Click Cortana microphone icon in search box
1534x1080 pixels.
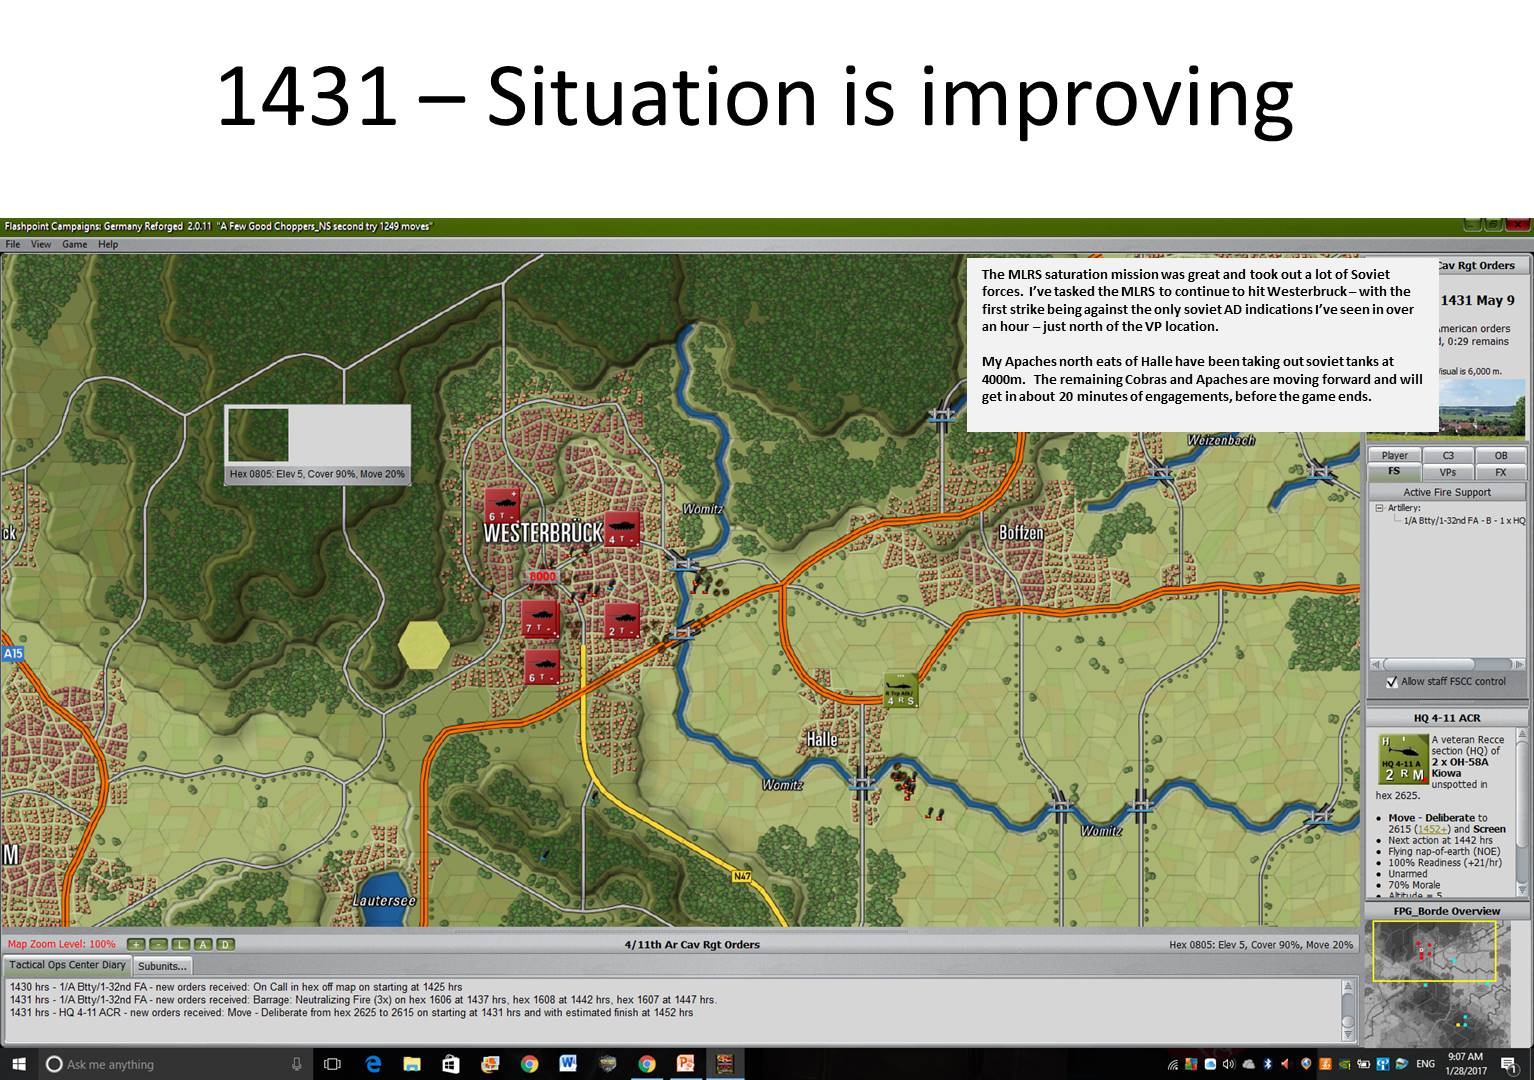(x=297, y=1064)
